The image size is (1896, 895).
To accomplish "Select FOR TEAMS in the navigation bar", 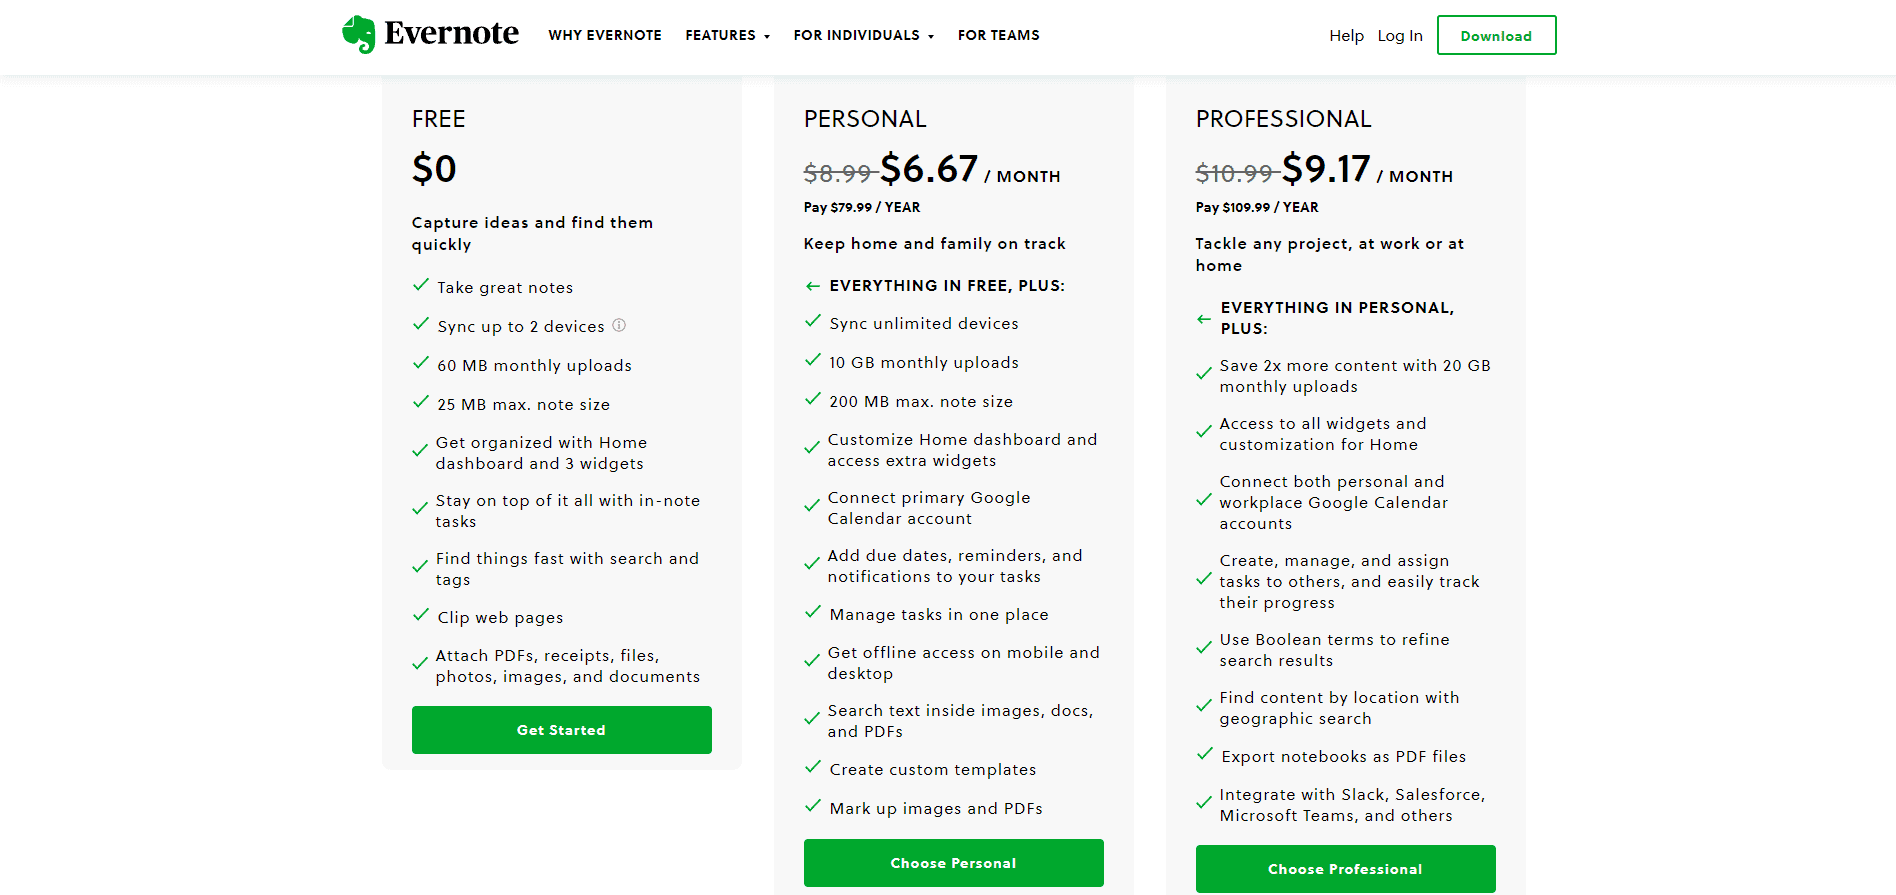I will (999, 35).
